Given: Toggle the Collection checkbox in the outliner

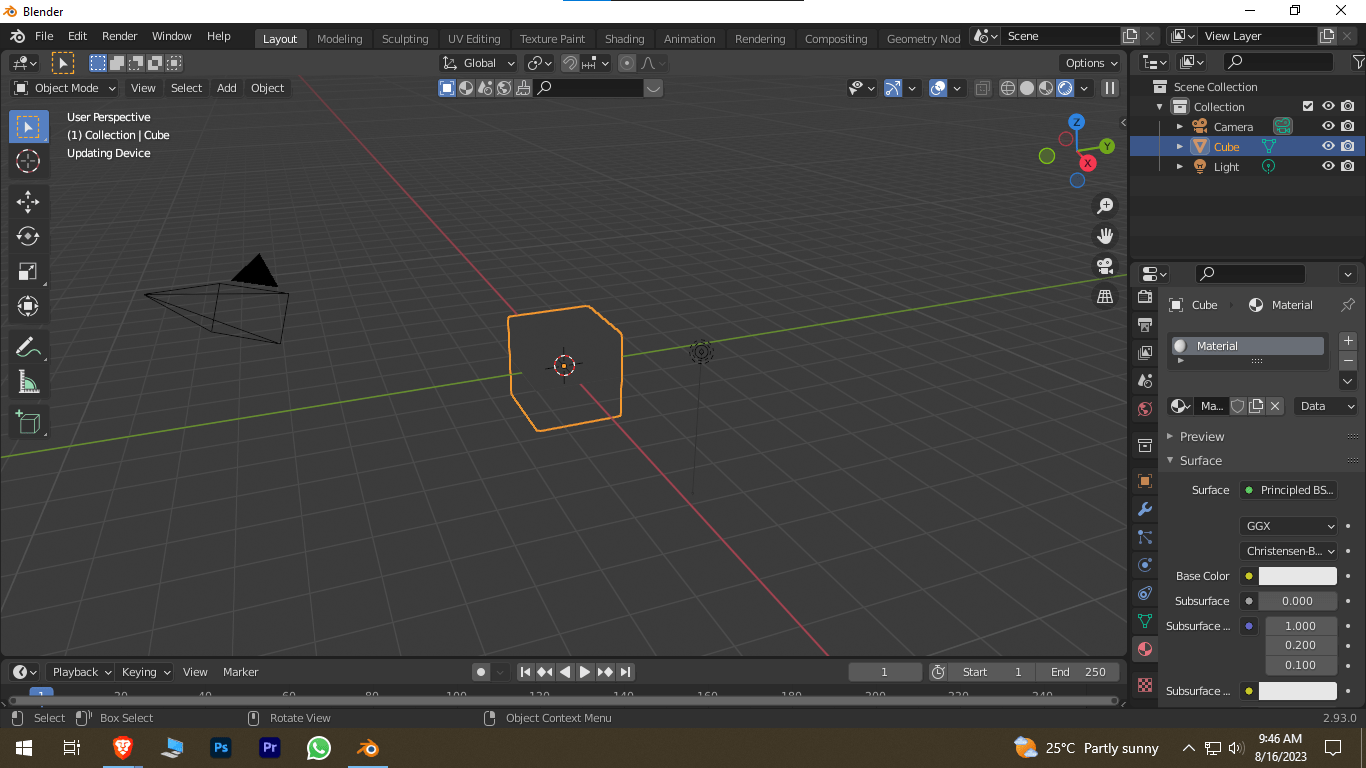Looking at the screenshot, I should tap(1307, 106).
